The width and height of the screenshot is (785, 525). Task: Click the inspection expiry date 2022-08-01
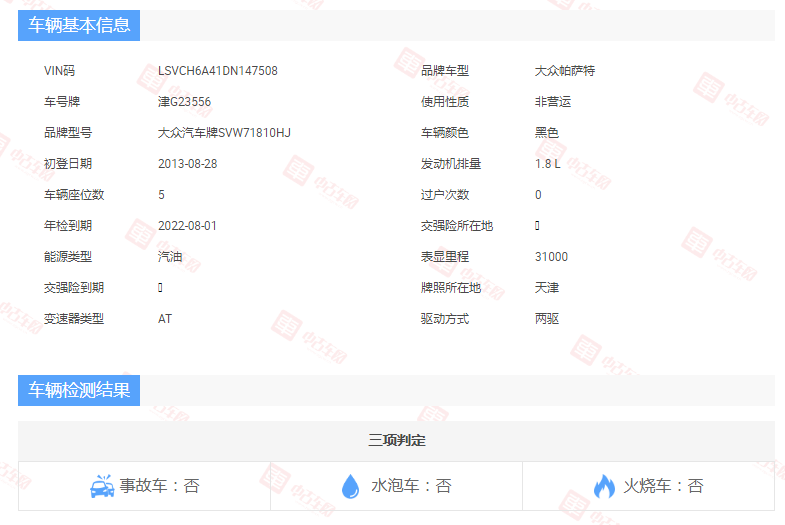pyautogui.click(x=187, y=226)
